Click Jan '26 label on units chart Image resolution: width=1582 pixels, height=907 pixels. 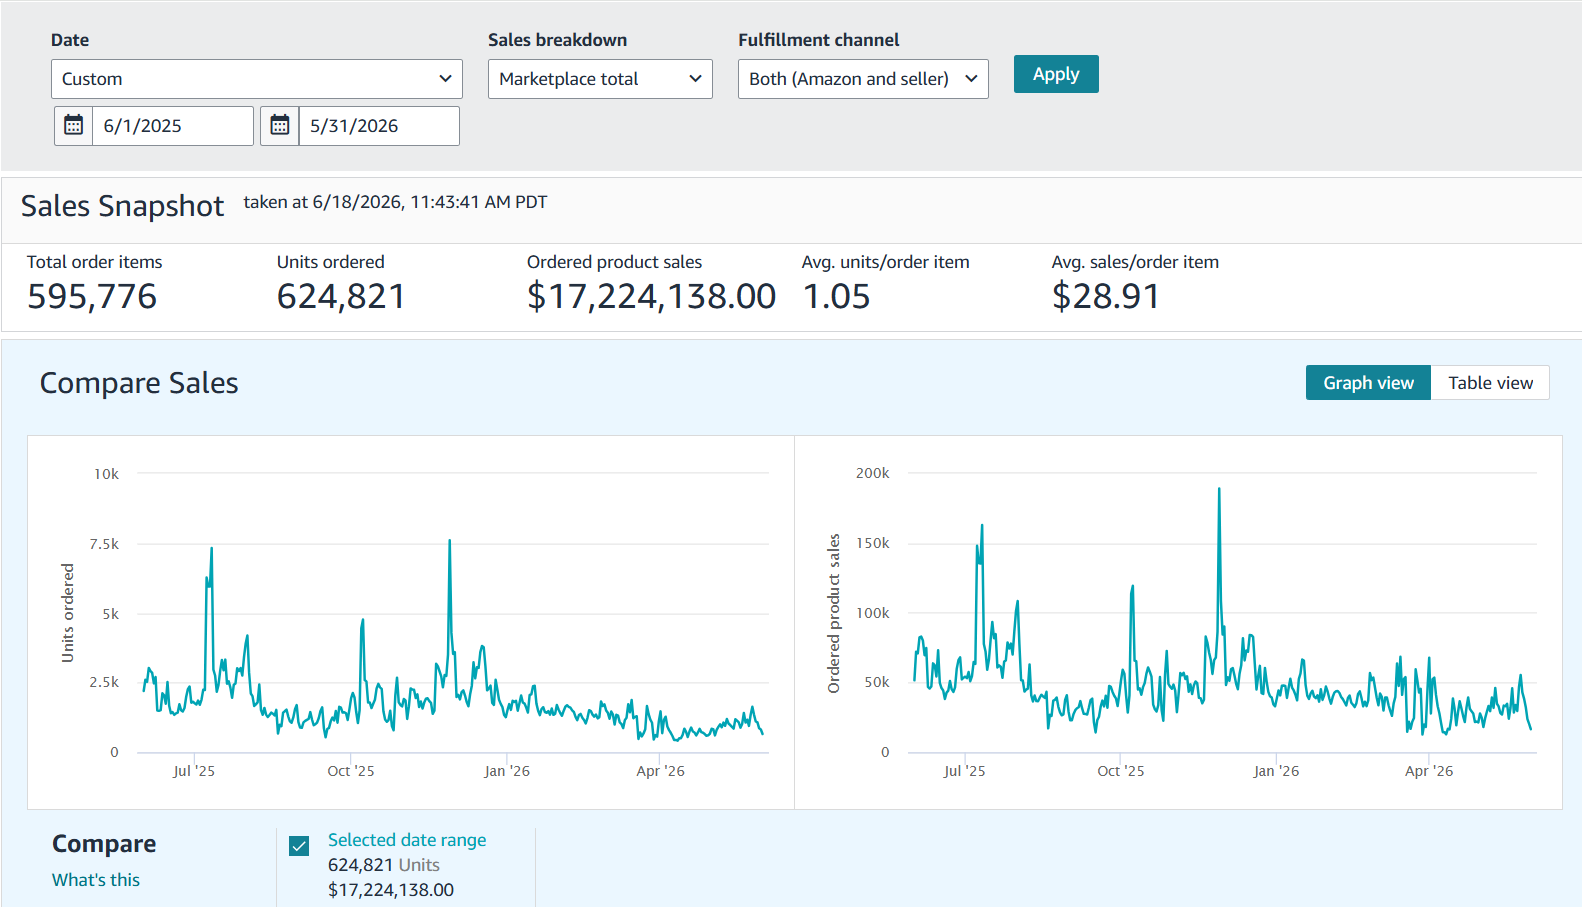[507, 771]
